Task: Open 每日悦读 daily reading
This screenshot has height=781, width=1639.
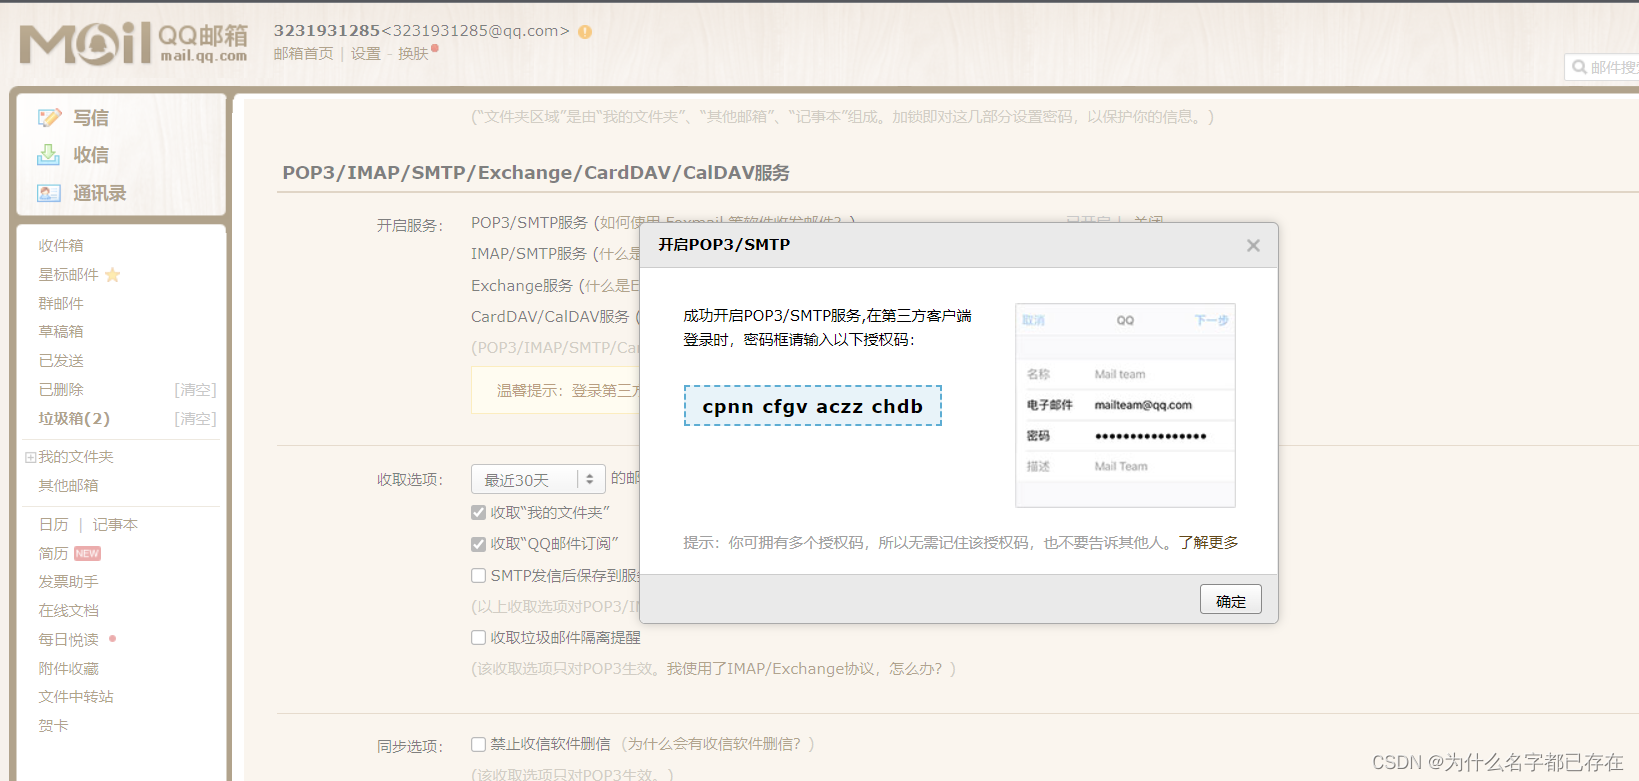Action: tap(68, 639)
